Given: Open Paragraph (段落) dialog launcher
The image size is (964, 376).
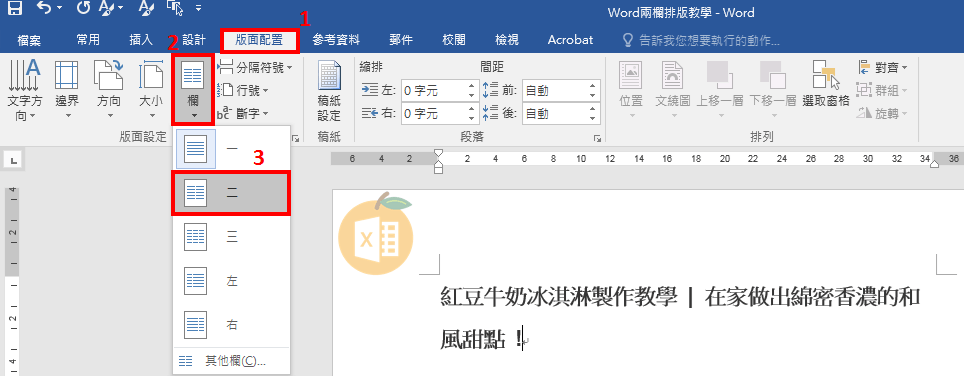Looking at the screenshot, I should click(x=597, y=139).
